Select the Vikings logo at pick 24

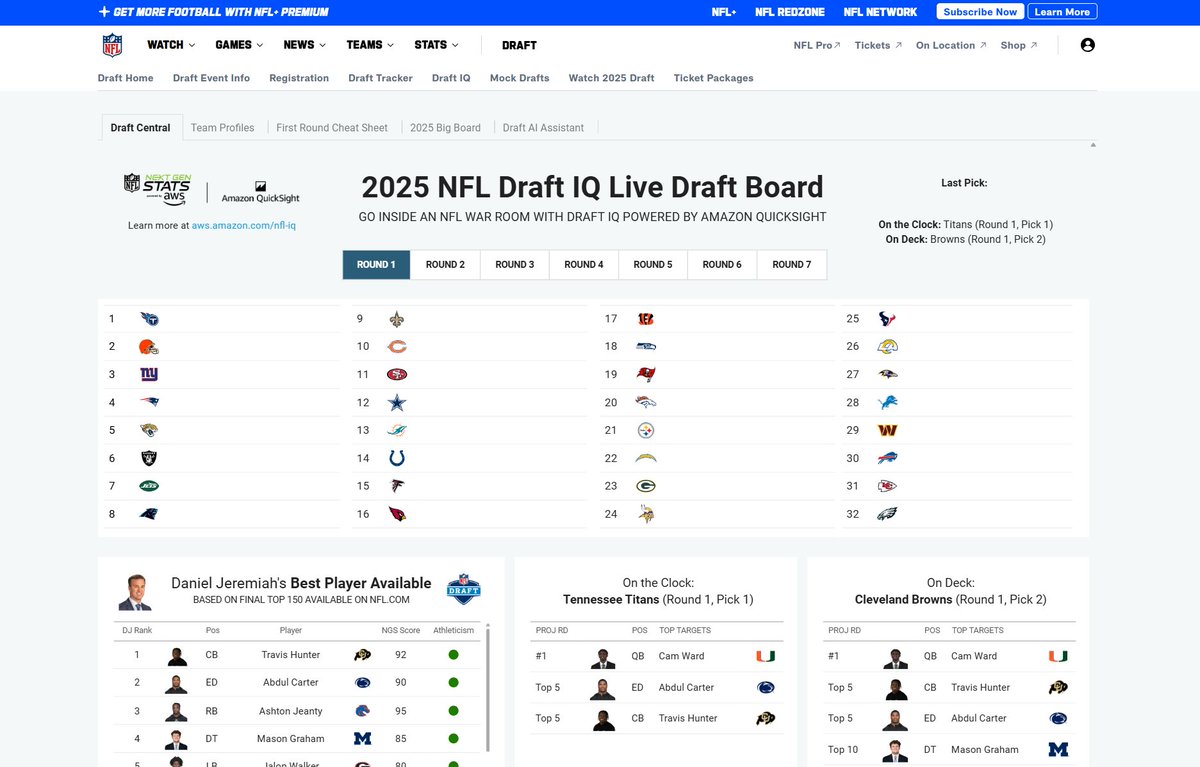point(646,514)
